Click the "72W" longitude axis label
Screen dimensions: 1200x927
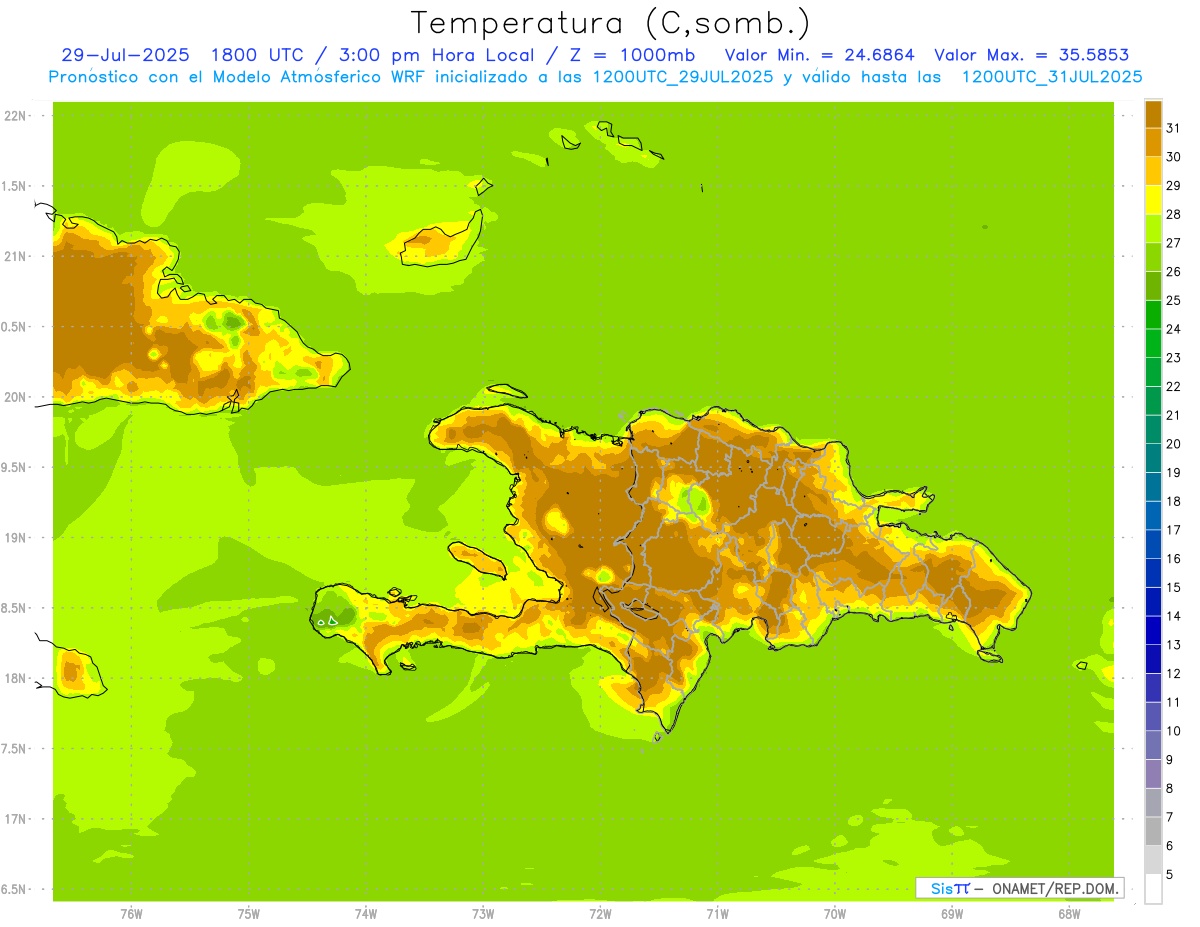[600, 914]
